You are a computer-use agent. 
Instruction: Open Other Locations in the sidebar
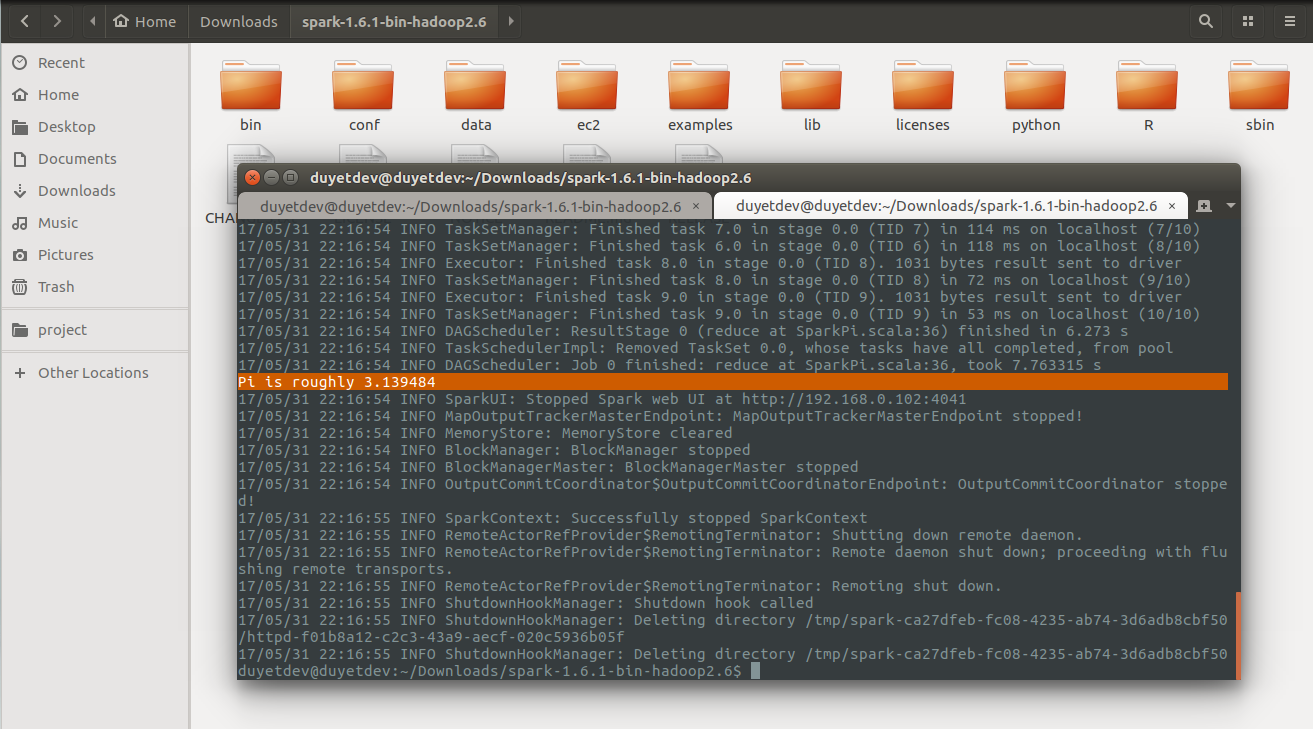[94, 373]
